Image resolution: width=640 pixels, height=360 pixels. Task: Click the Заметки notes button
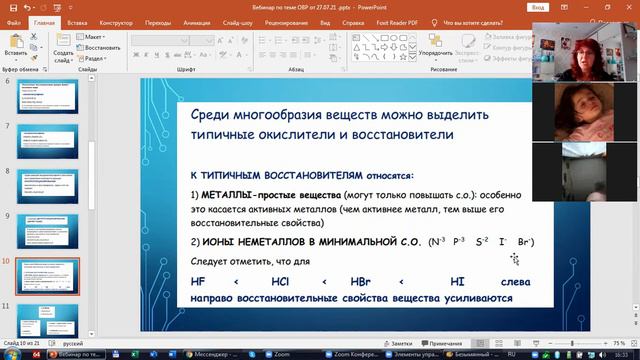[398, 344]
